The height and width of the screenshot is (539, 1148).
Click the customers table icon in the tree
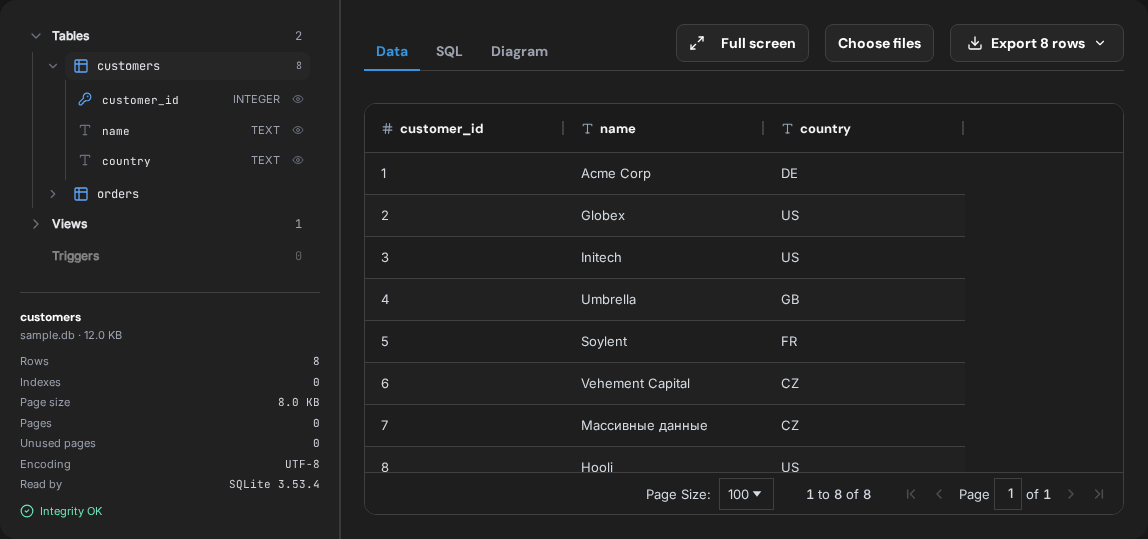pyautogui.click(x=81, y=66)
